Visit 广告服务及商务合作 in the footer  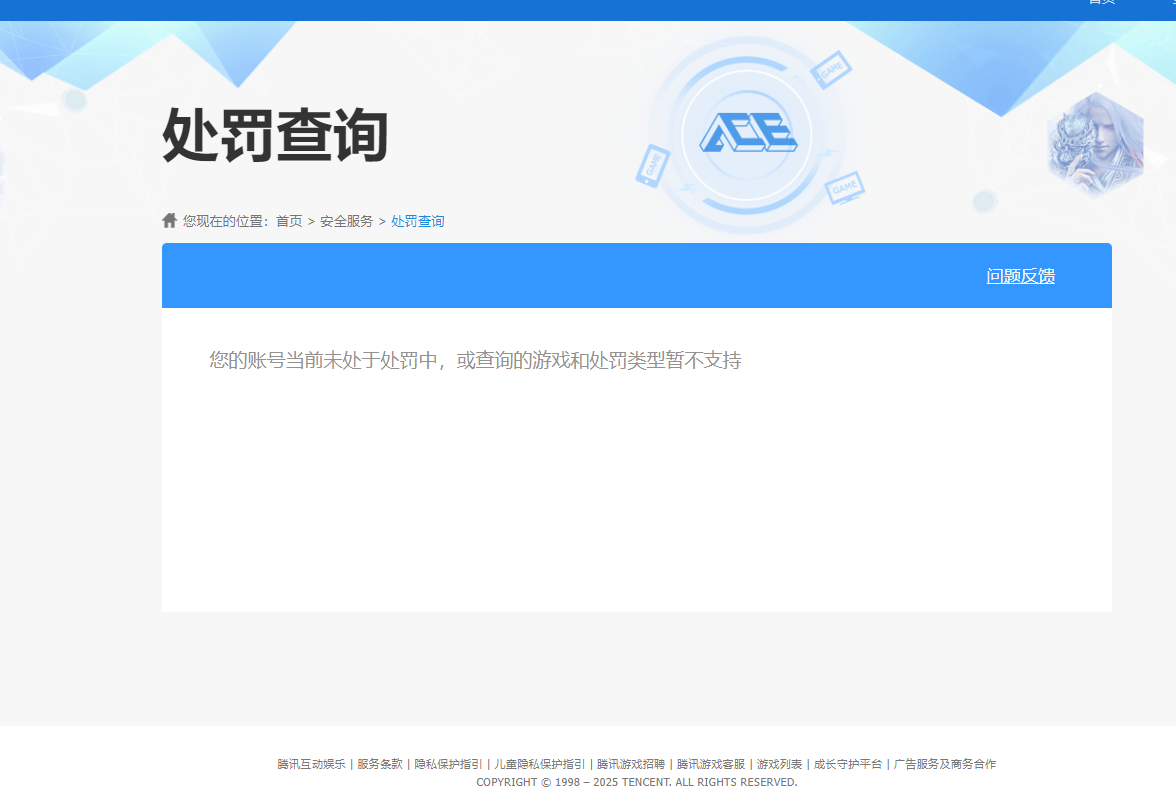tap(945, 763)
